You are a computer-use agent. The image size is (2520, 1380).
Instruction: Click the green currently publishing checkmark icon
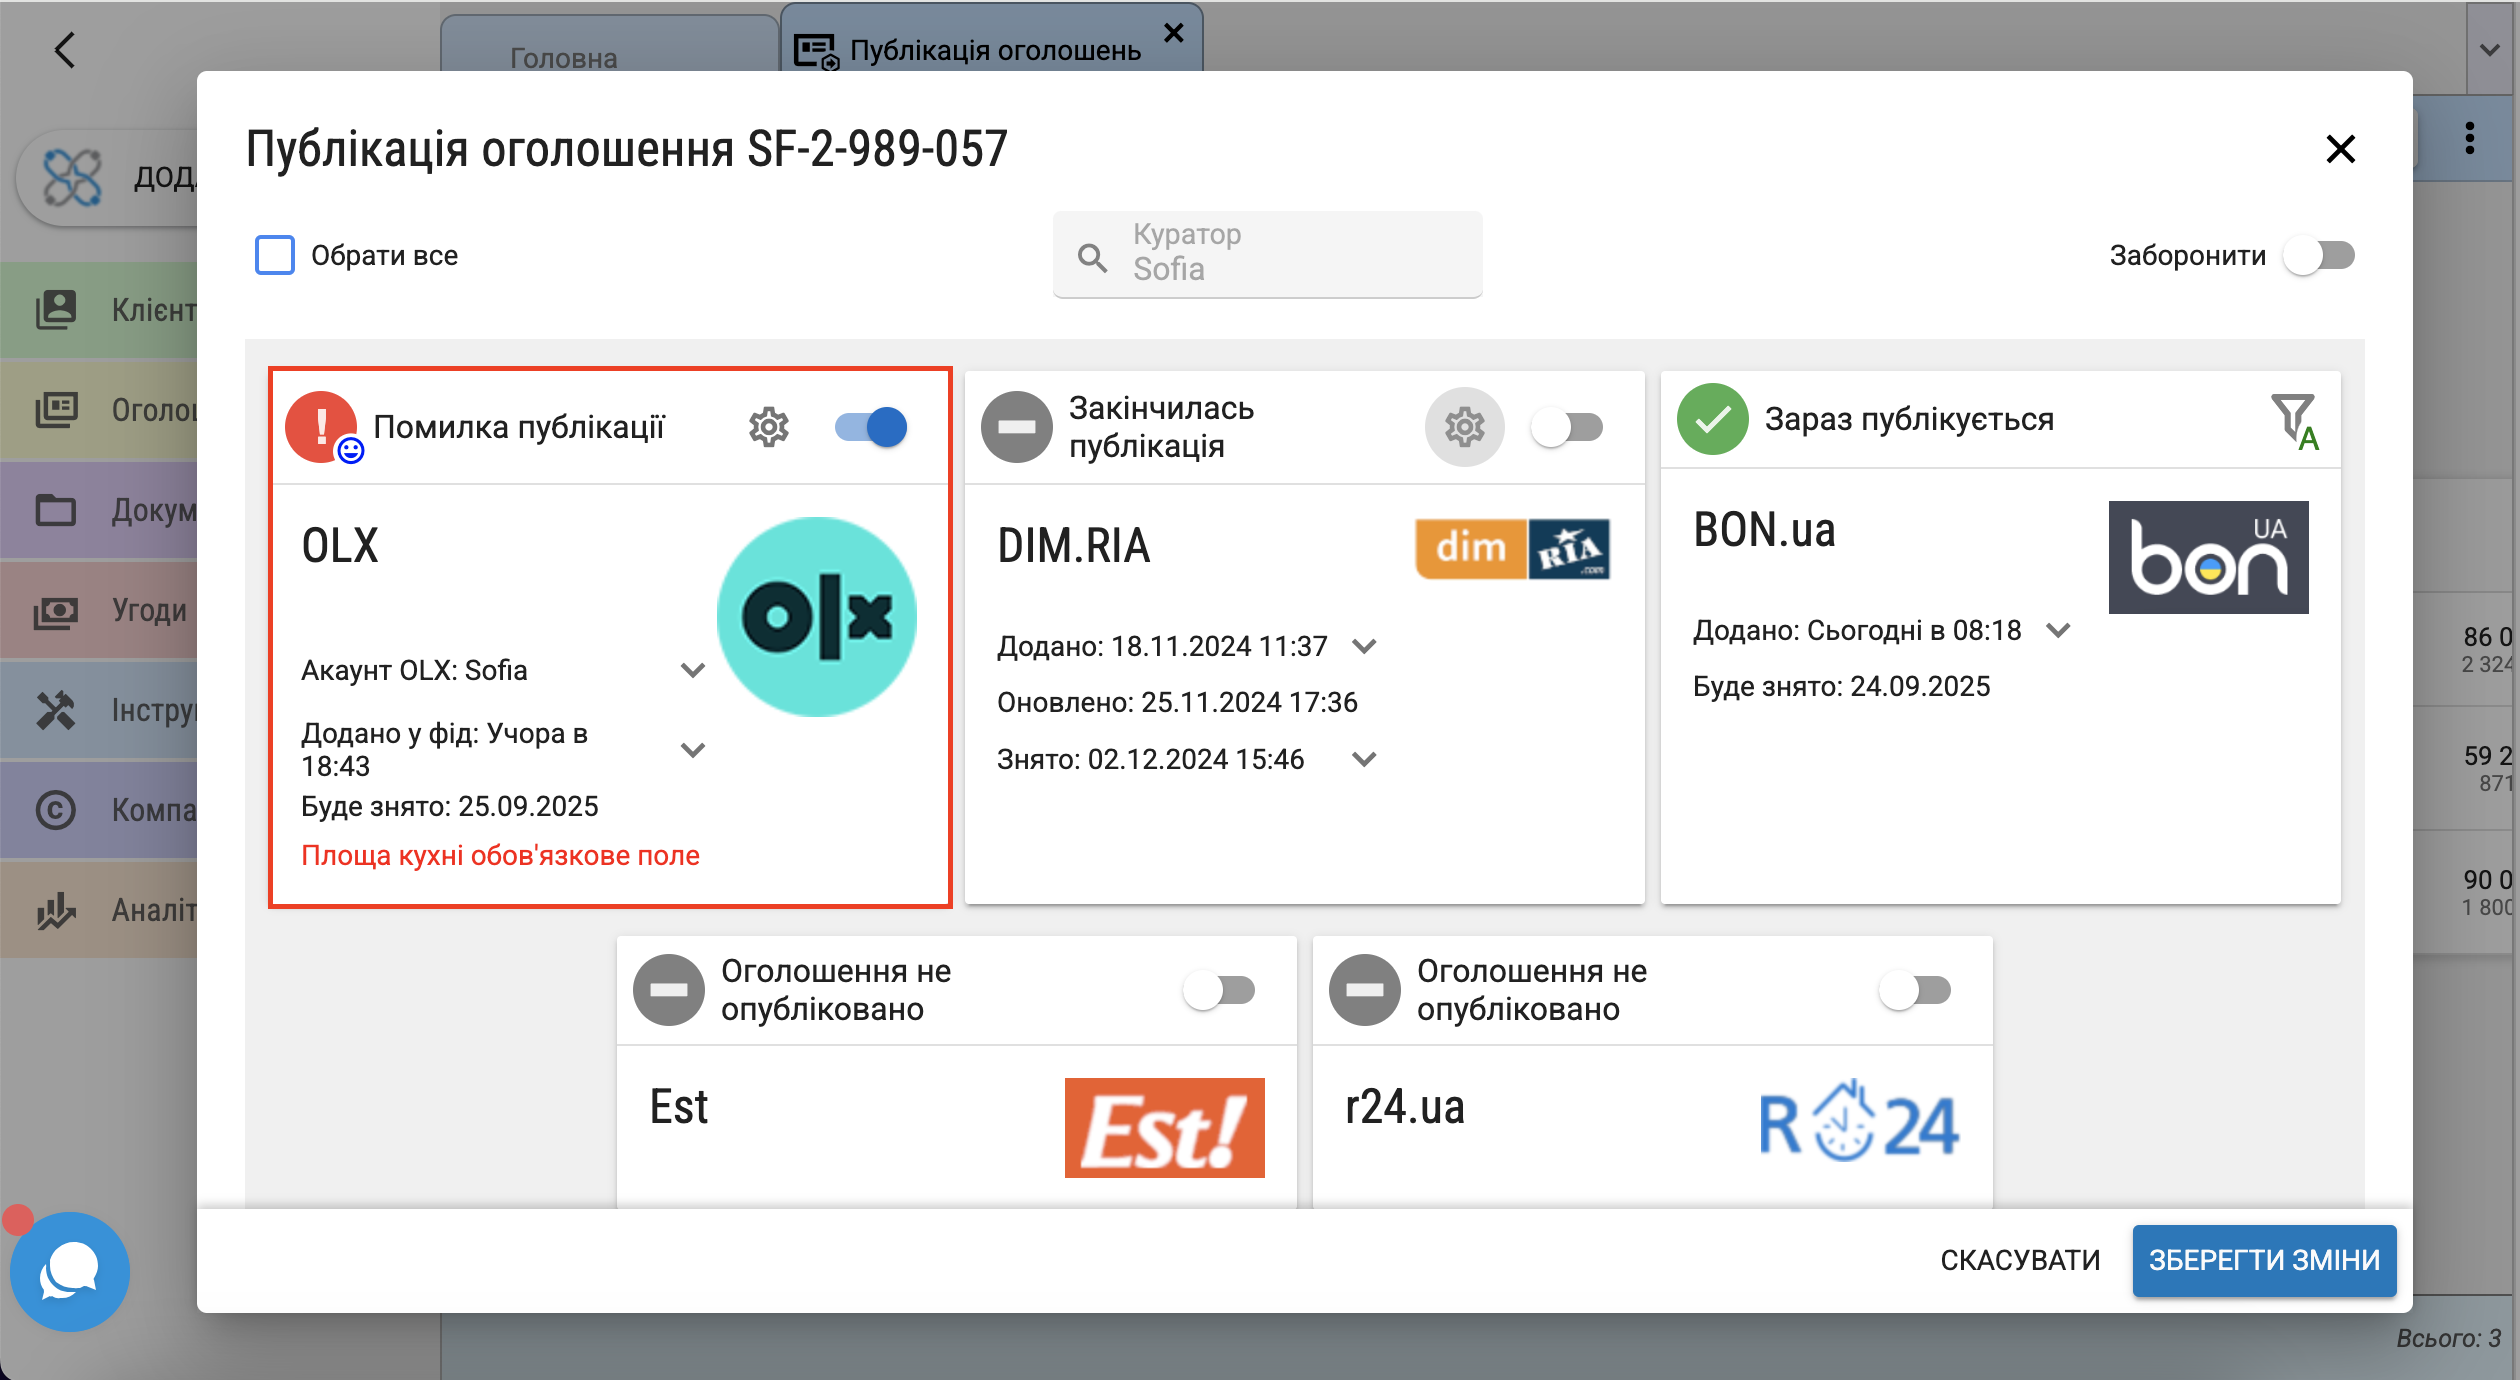pos(1712,419)
